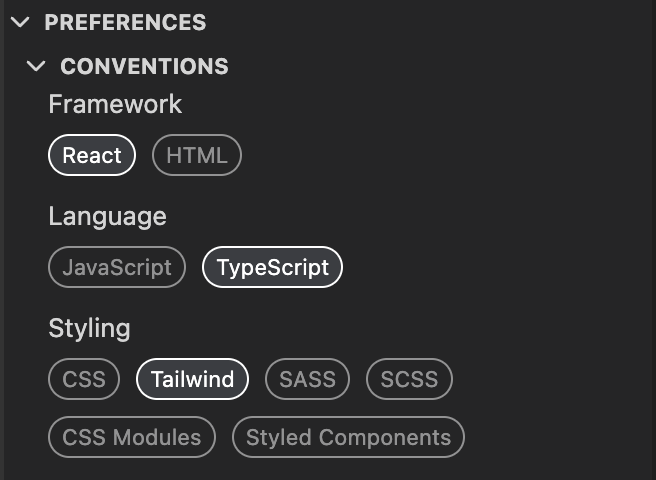Select the TypeScript language pill
This screenshot has height=480, width=656.
click(x=272, y=267)
